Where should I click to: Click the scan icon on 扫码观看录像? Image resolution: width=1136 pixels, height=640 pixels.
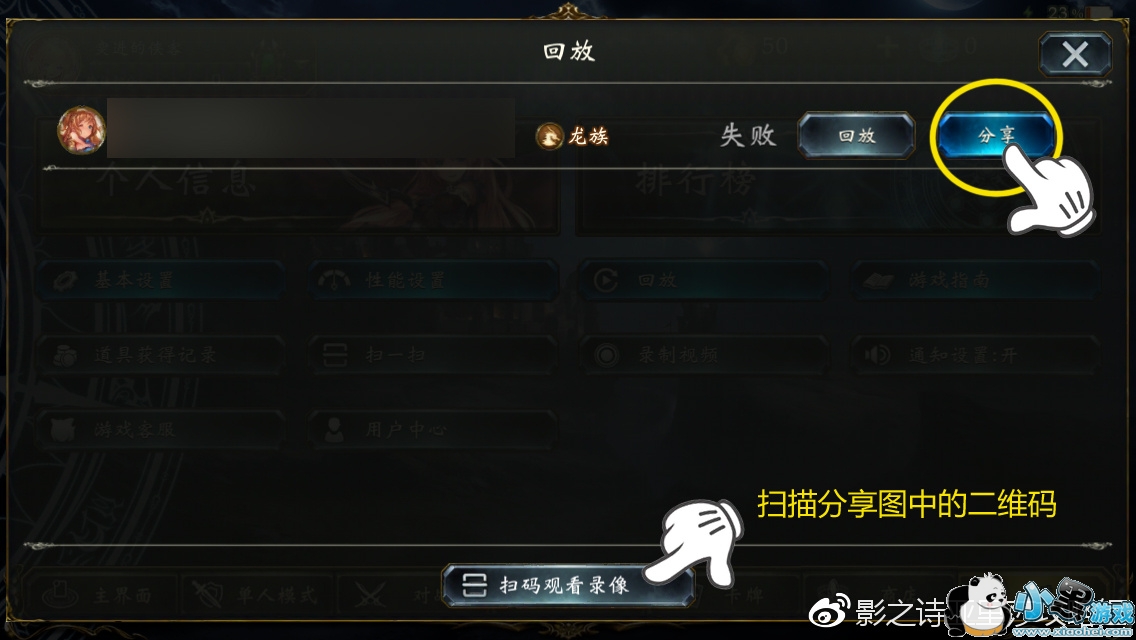475,585
